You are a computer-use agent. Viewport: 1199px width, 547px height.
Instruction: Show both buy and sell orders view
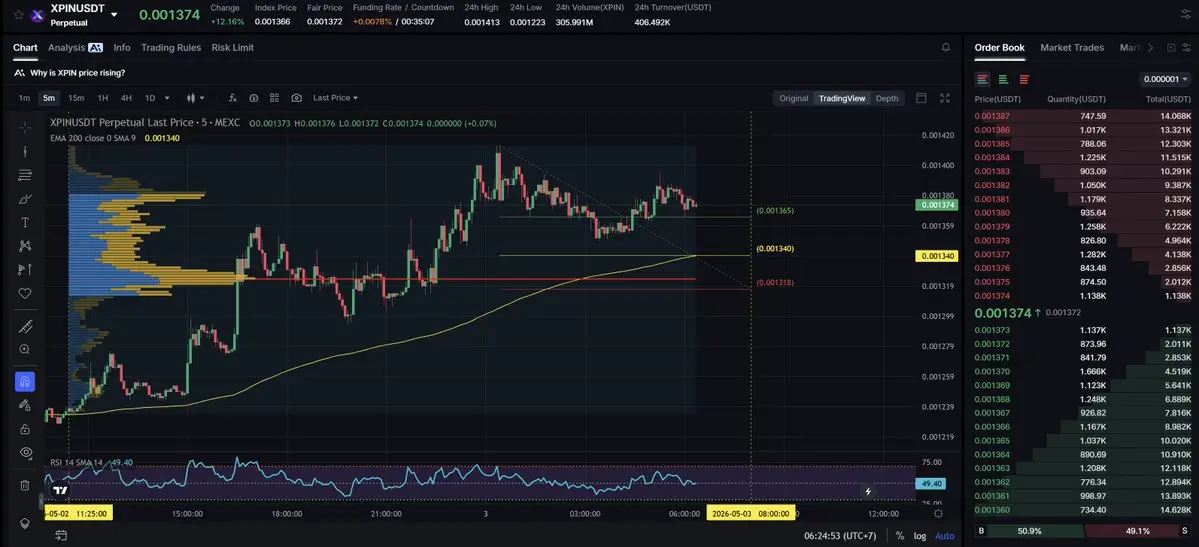coord(983,79)
